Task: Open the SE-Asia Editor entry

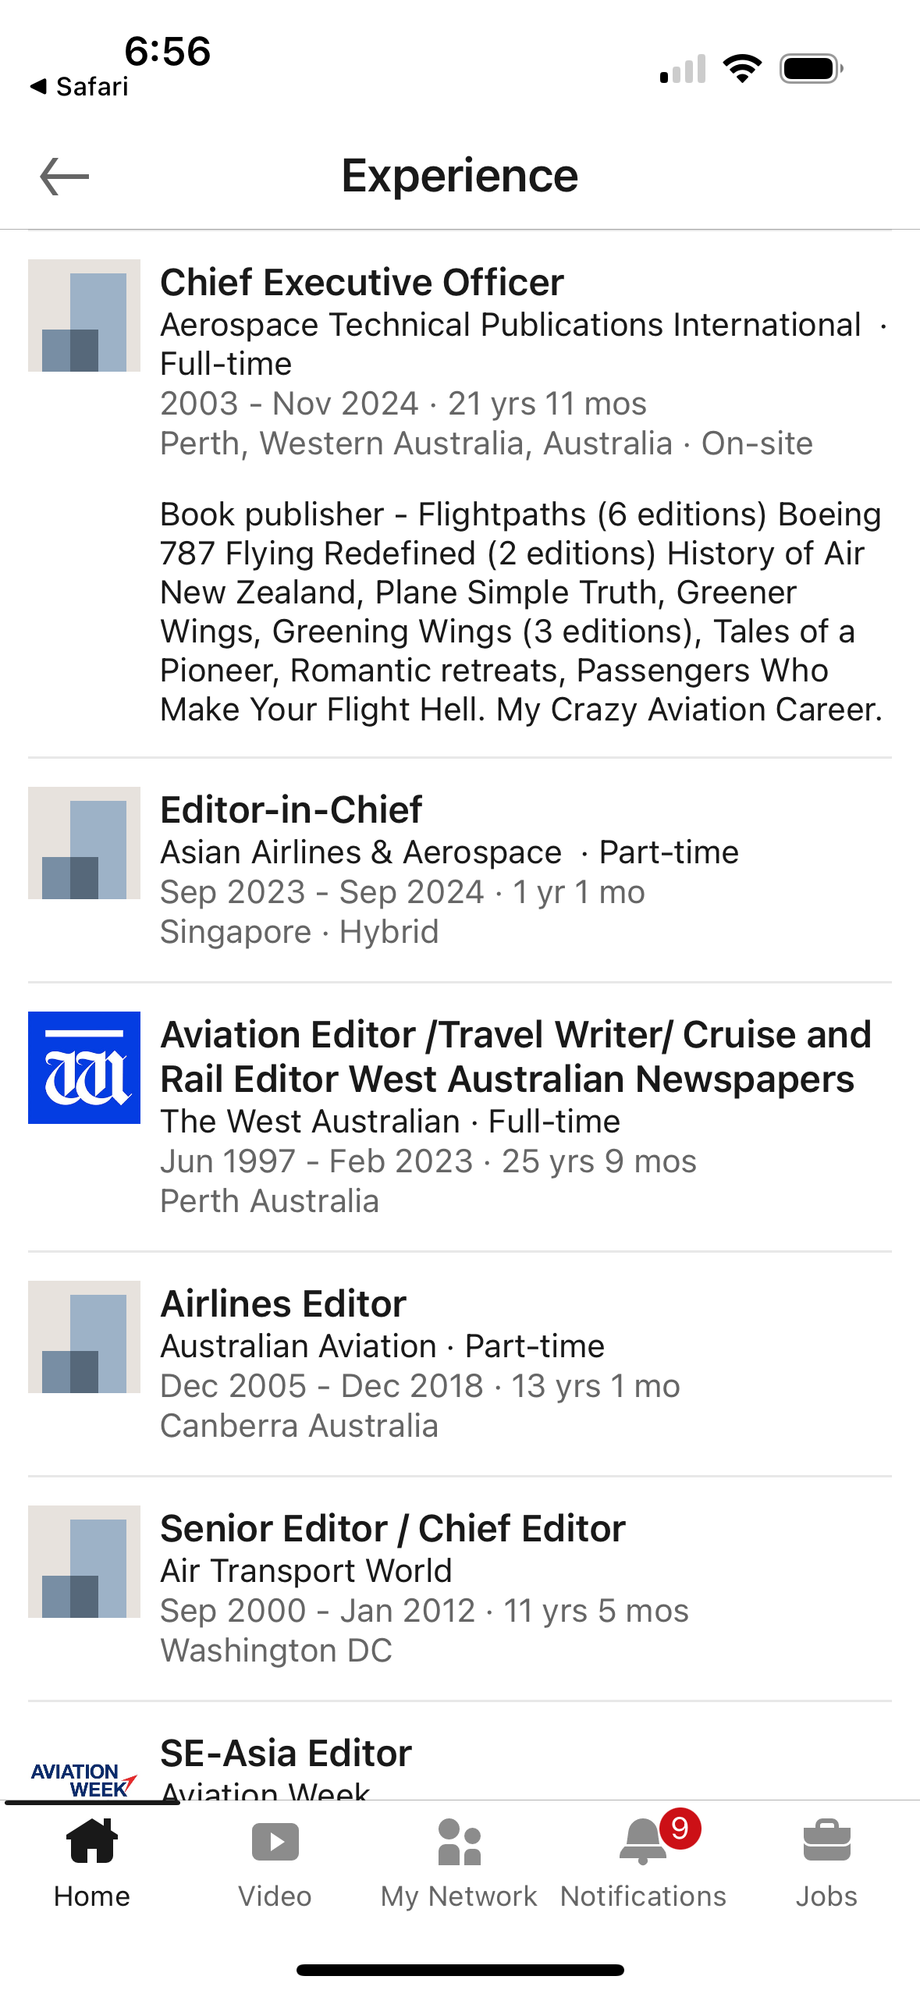Action: tap(286, 1754)
